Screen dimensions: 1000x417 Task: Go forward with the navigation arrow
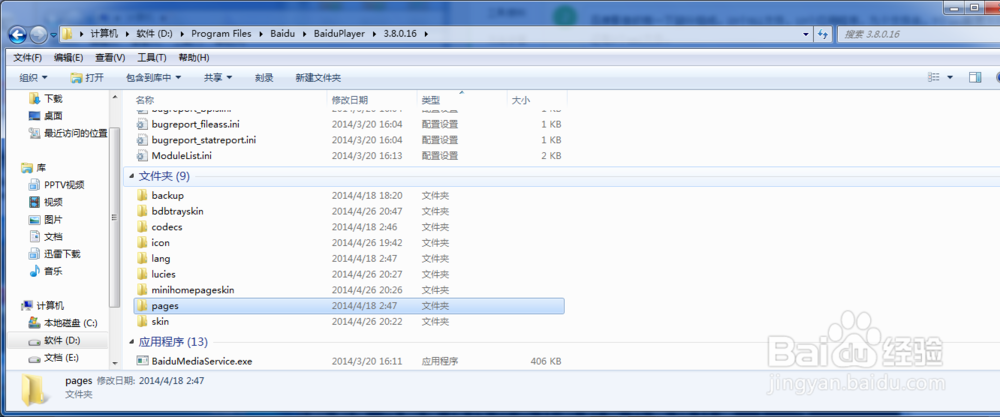pyautogui.click(x=38, y=34)
